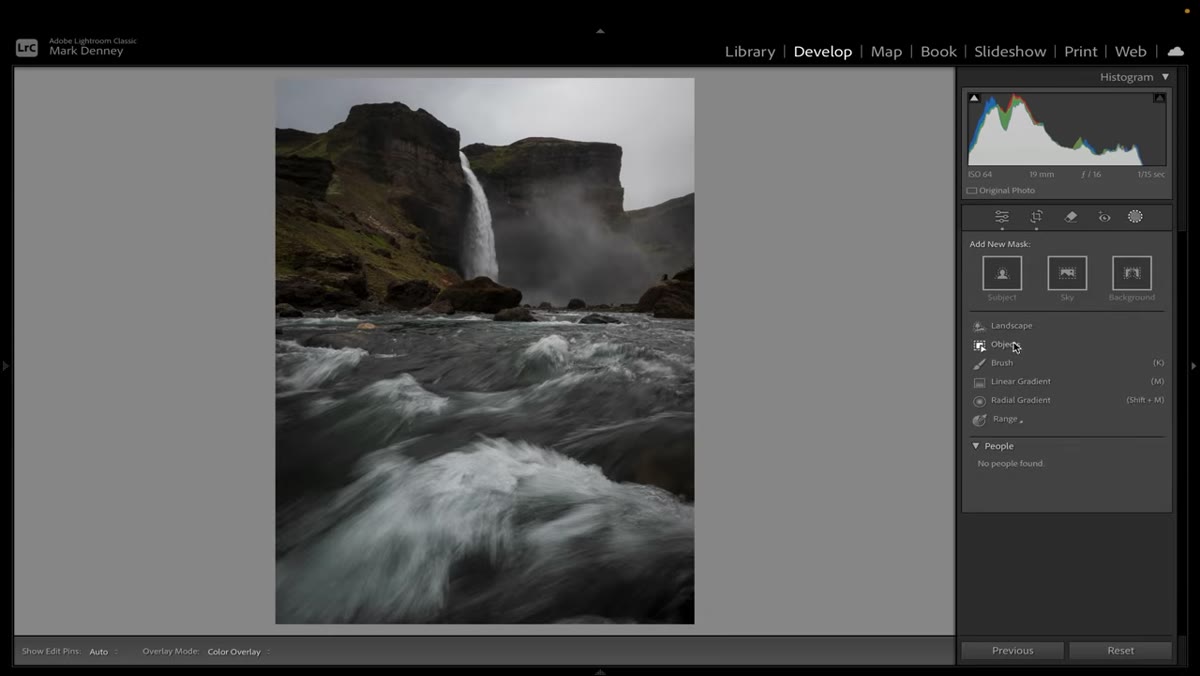Click the 'Add New Mask:' label

pyautogui.click(x=1000, y=244)
